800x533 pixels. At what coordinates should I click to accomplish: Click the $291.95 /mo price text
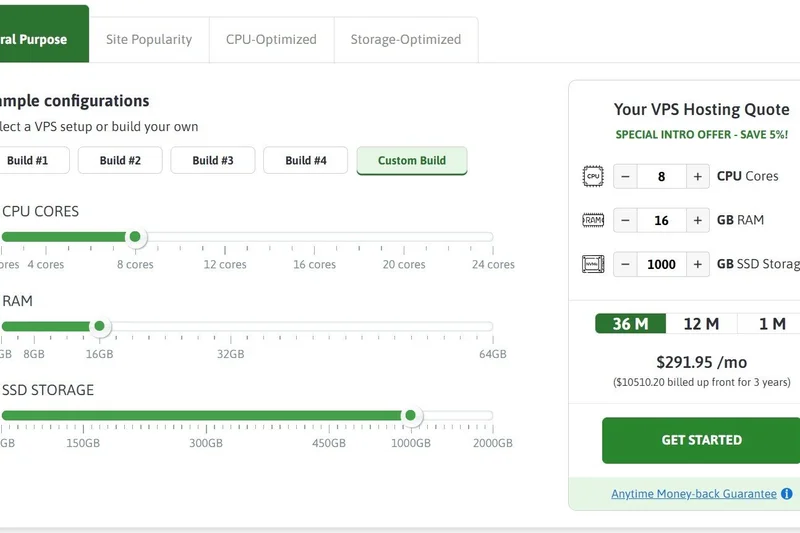[702, 362]
